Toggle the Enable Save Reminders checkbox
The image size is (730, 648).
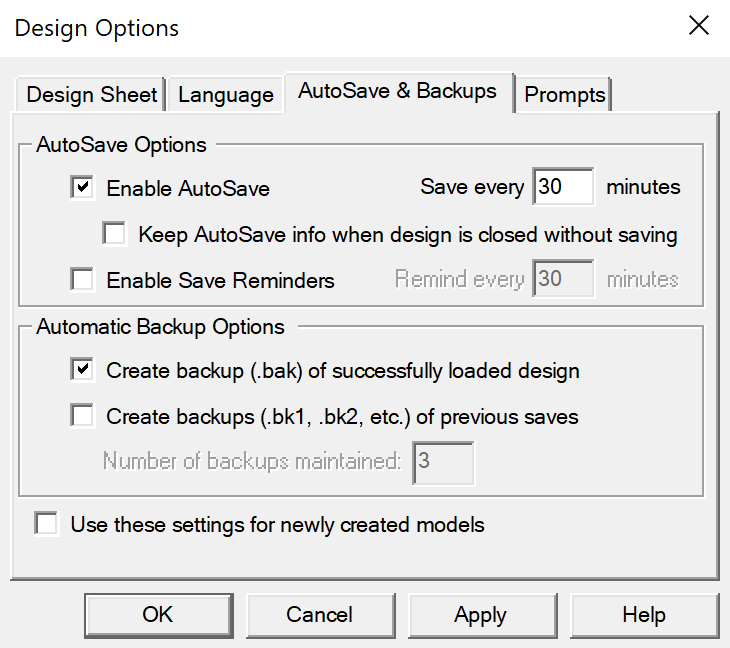coord(82,280)
